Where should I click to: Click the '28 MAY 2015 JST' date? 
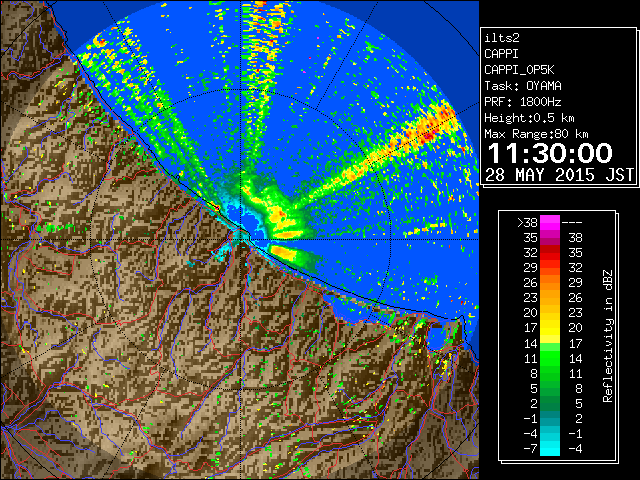point(559,175)
